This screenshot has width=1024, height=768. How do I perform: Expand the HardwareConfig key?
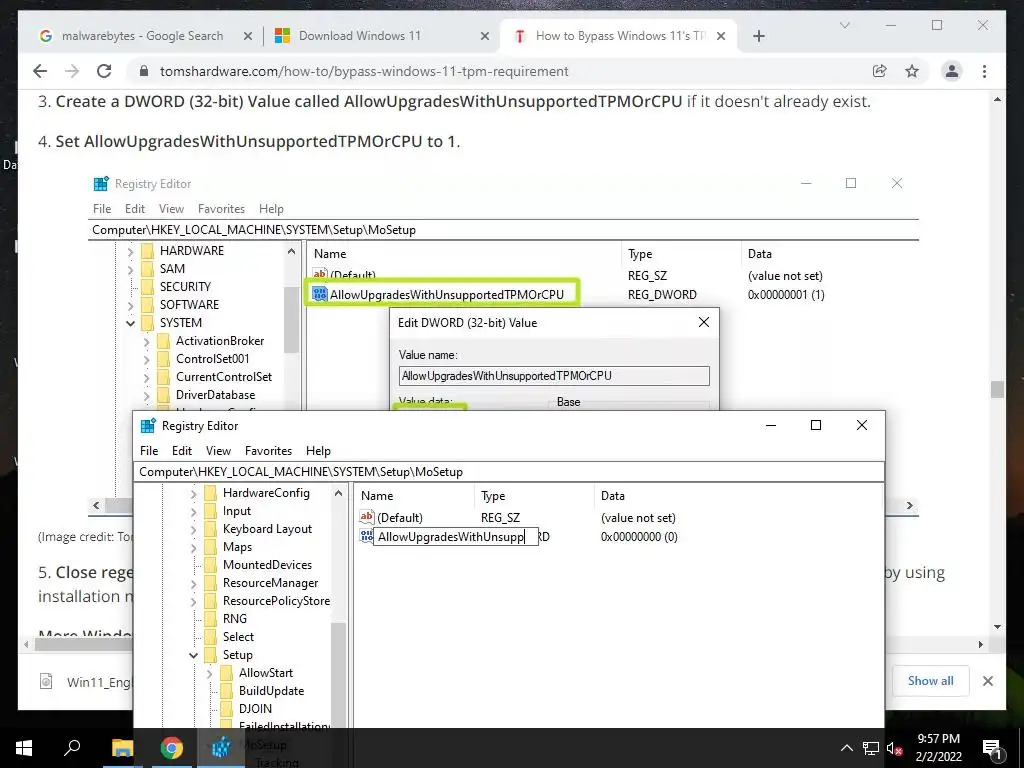pos(193,493)
